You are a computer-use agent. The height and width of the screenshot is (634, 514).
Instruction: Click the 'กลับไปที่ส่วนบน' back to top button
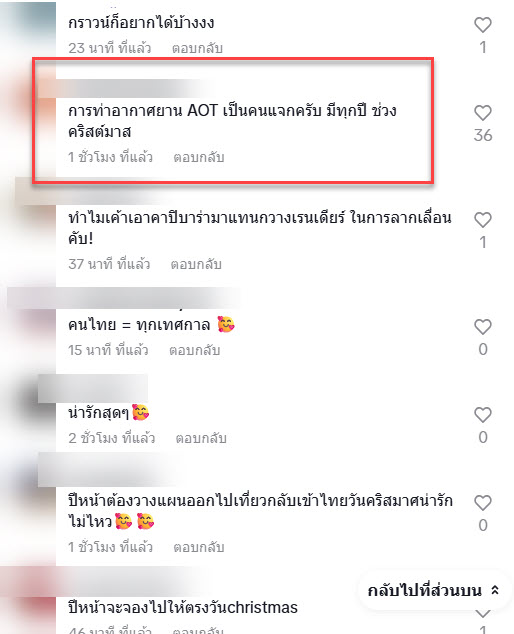(434, 591)
